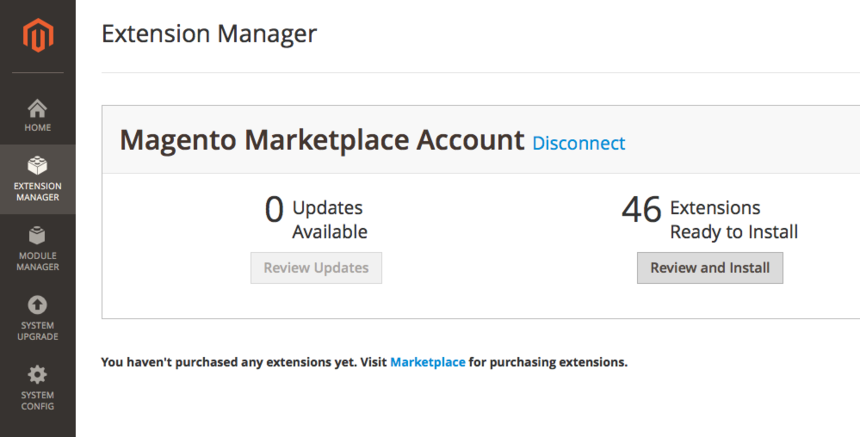Viewport: 860px width, 437px height.
Task: Click the Magento Marketplace Account heading
Action: 322,140
